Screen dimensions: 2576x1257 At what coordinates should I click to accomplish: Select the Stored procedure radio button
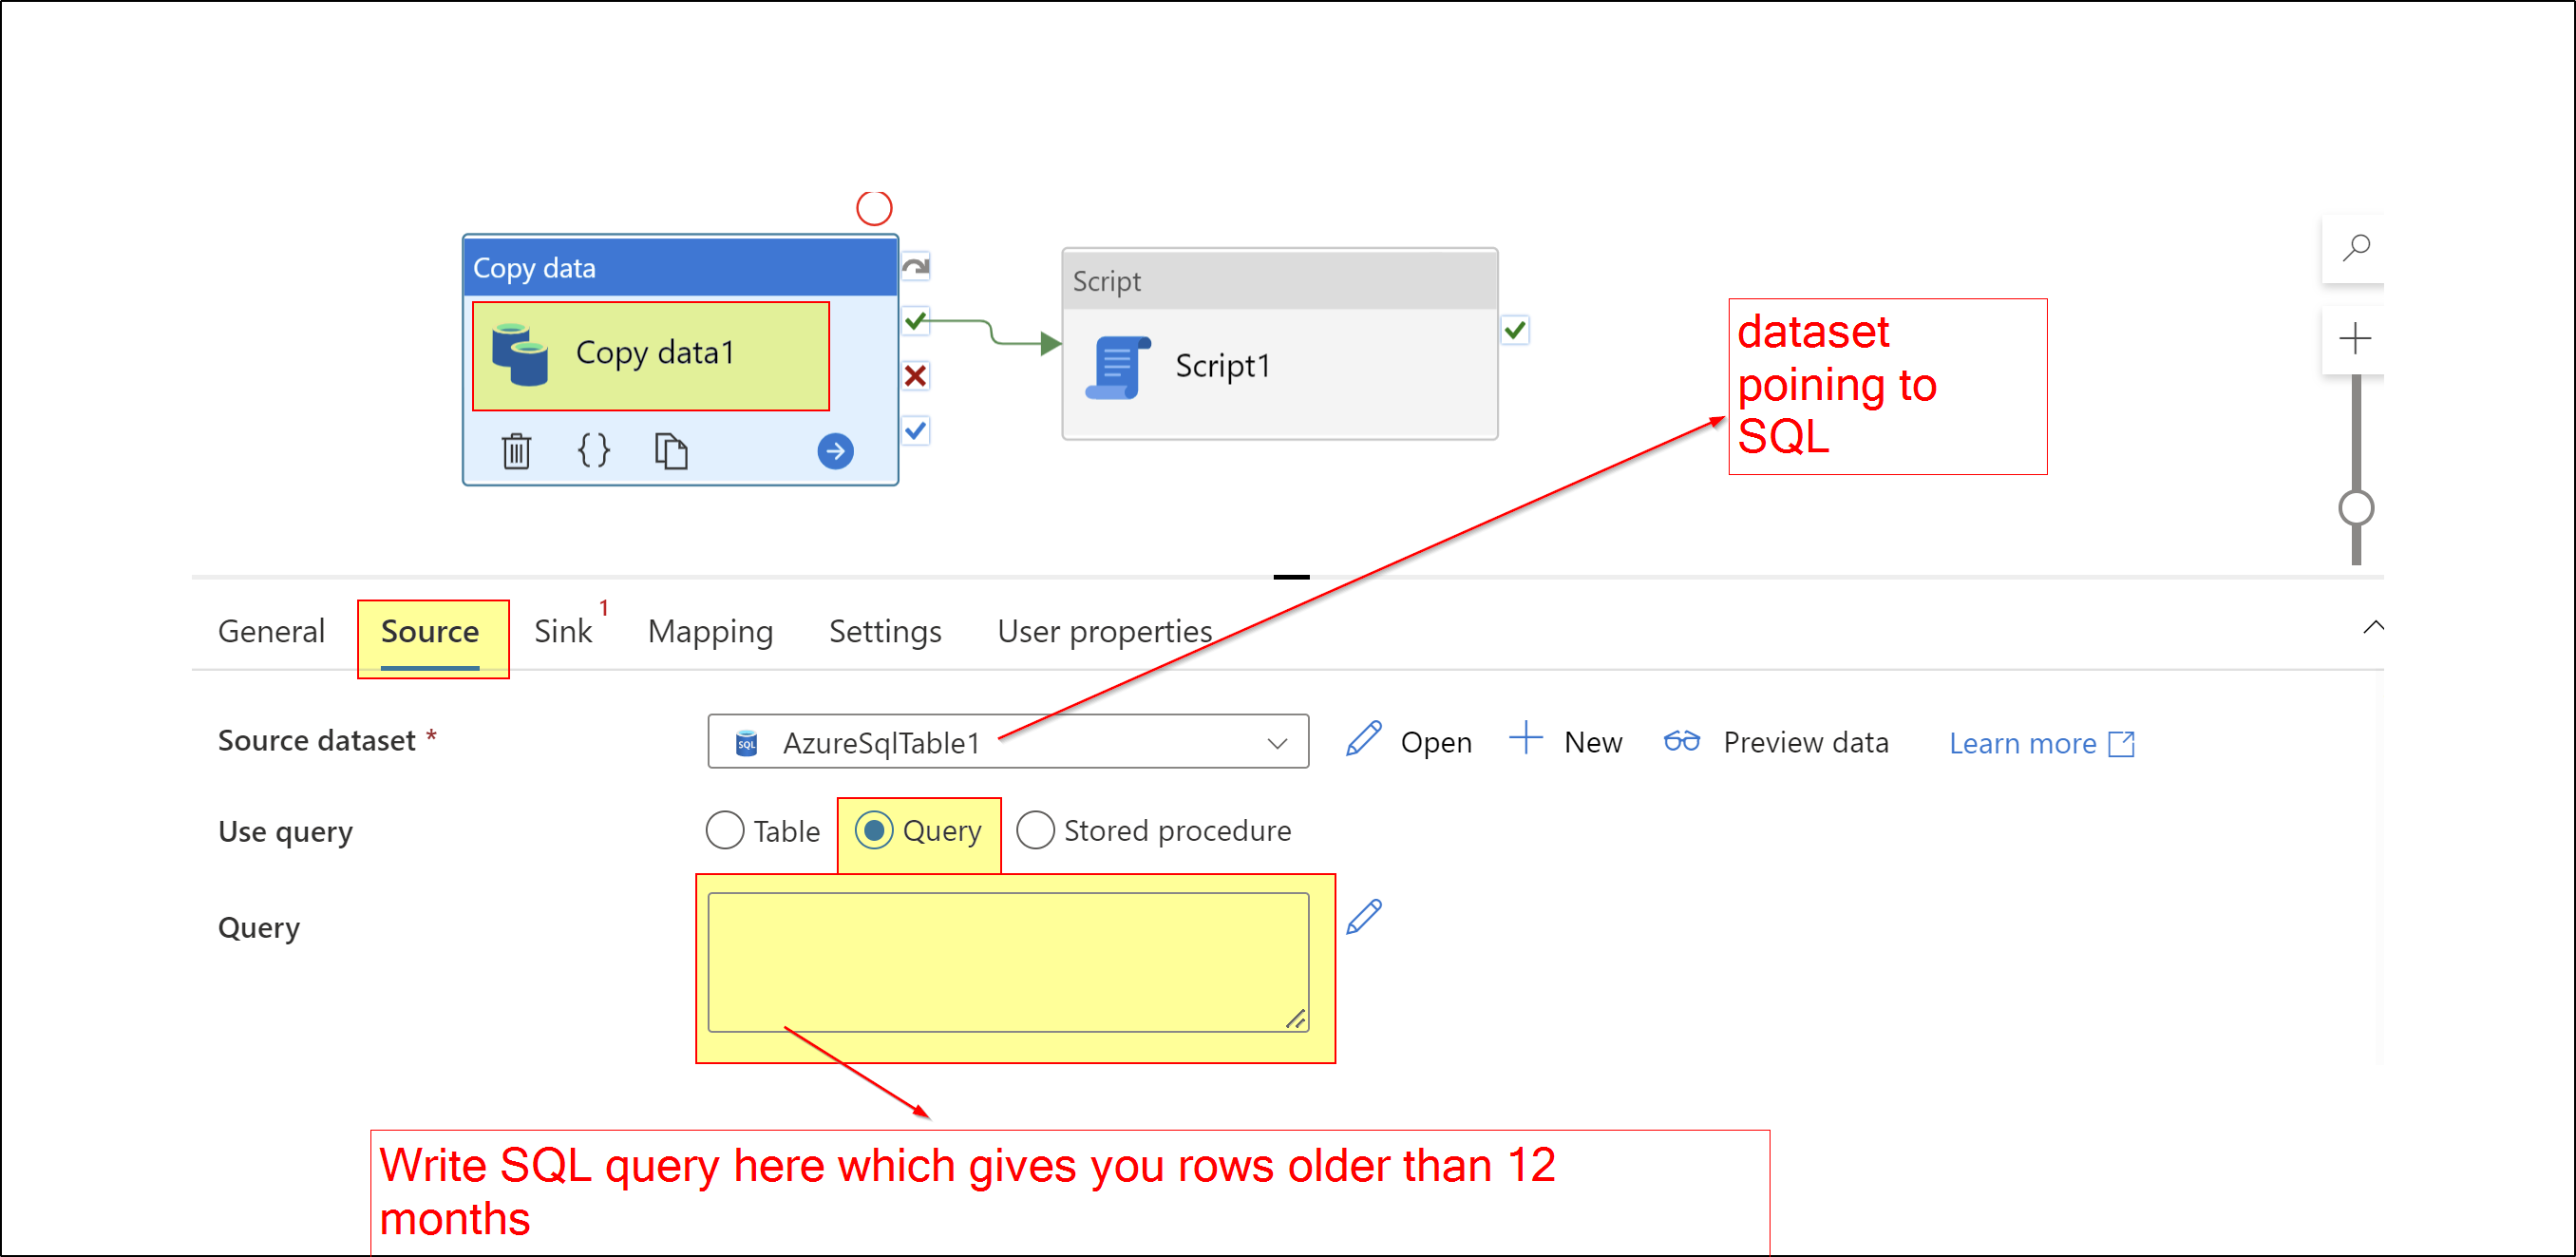tap(1036, 830)
